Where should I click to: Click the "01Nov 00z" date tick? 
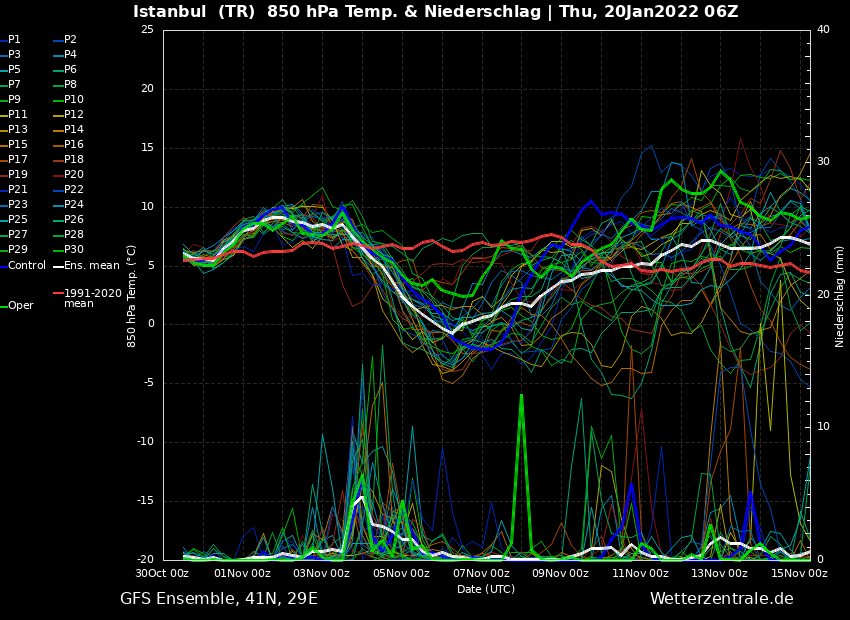tap(243, 573)
